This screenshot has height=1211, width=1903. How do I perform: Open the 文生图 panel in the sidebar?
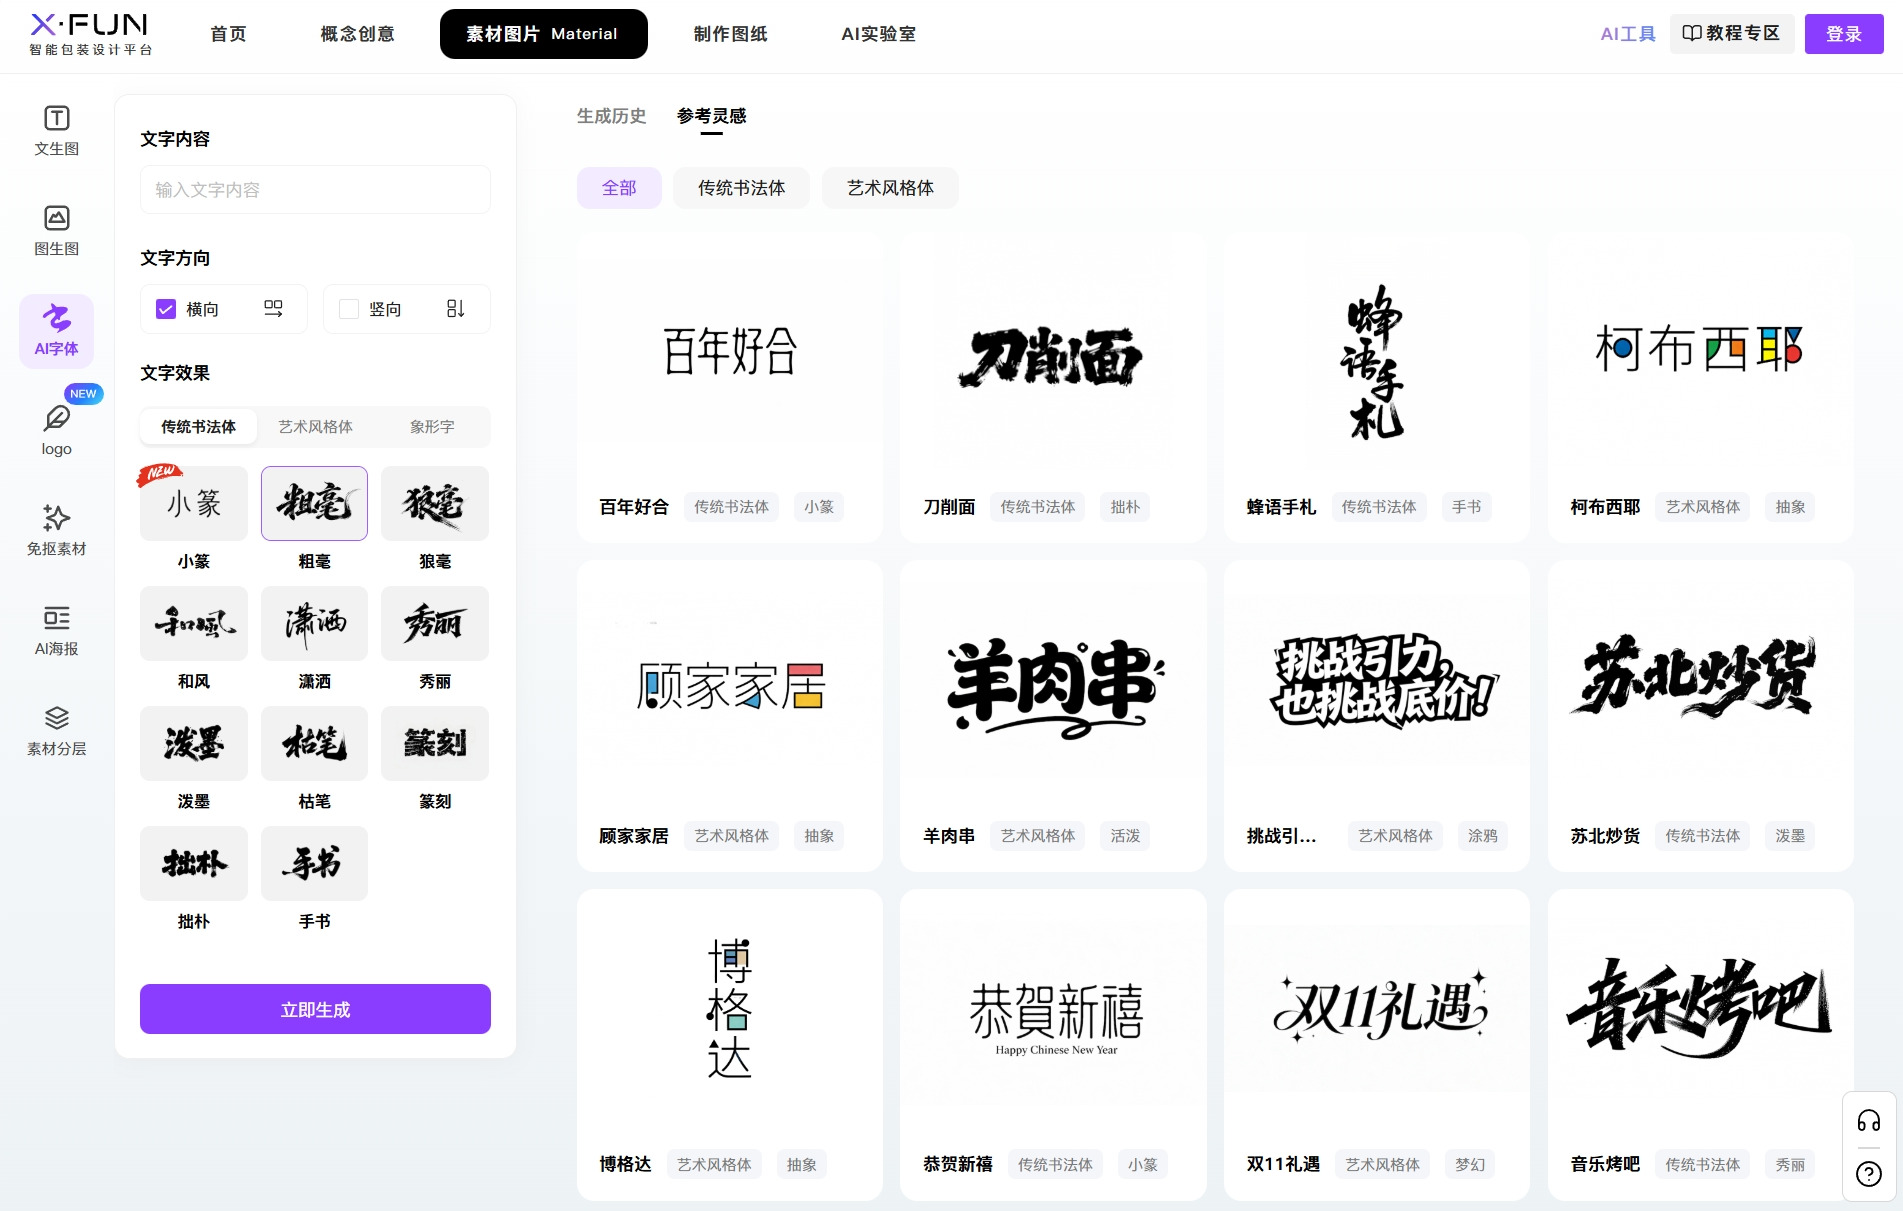click(56, 130)
